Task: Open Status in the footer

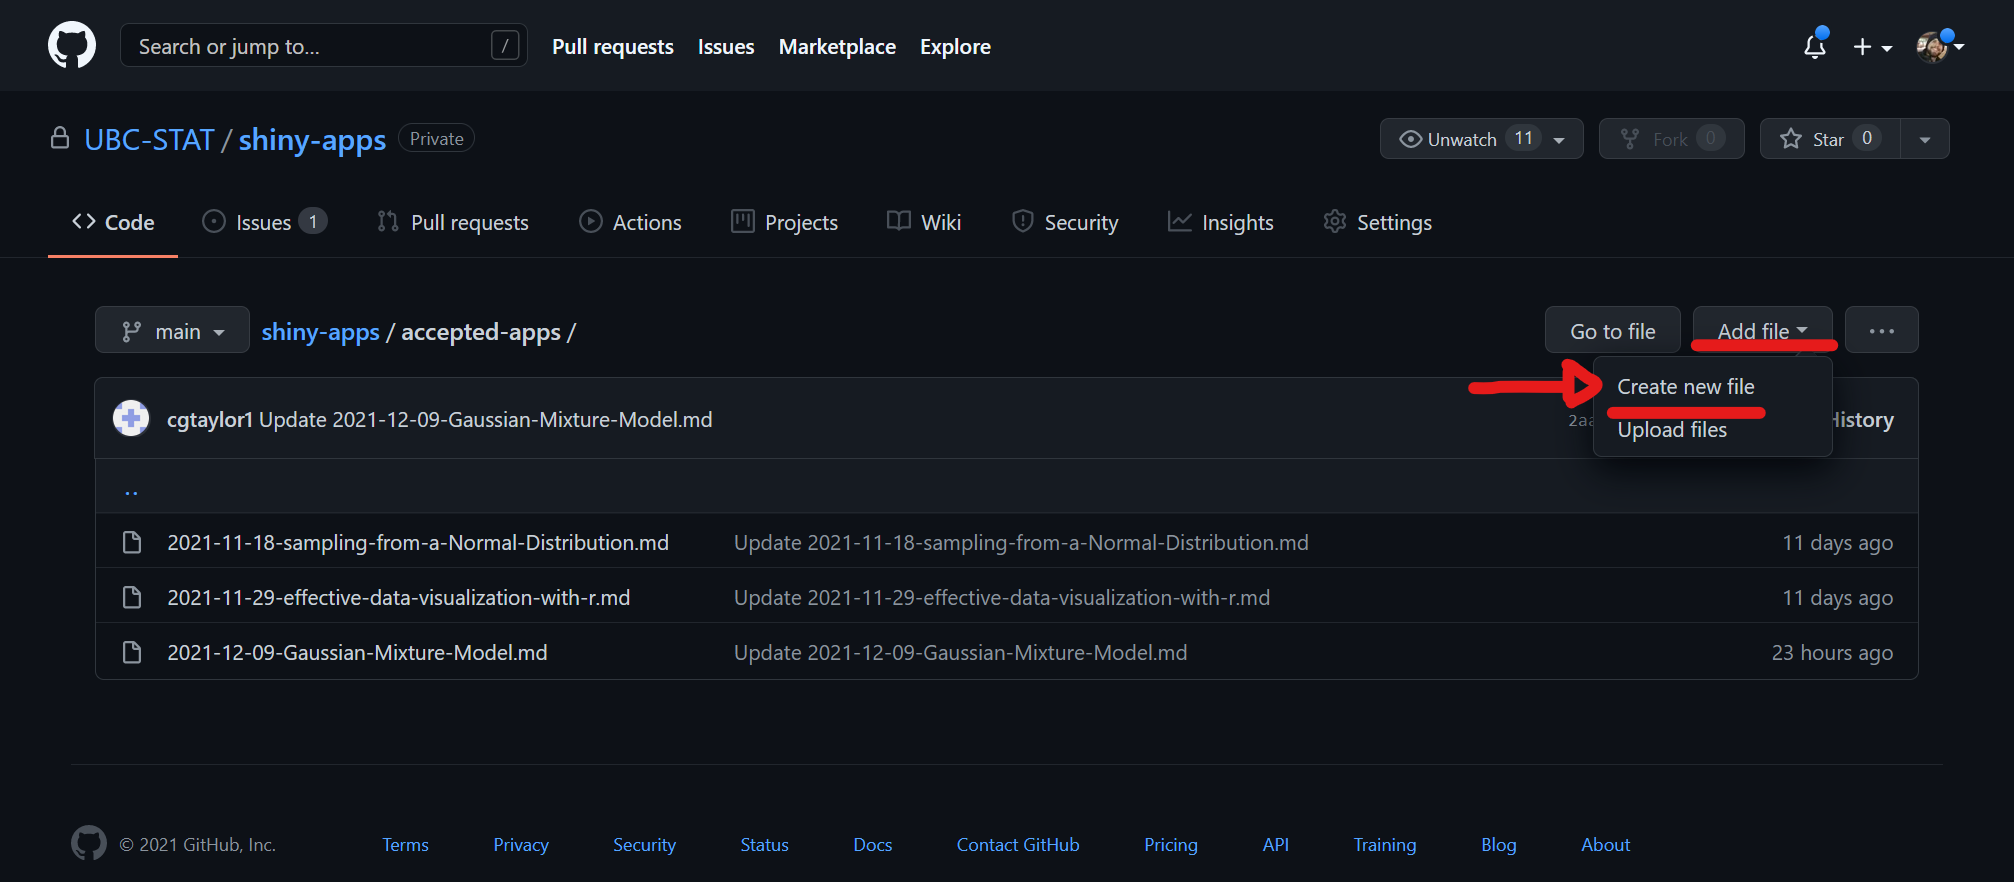Action: click(764, 845)
